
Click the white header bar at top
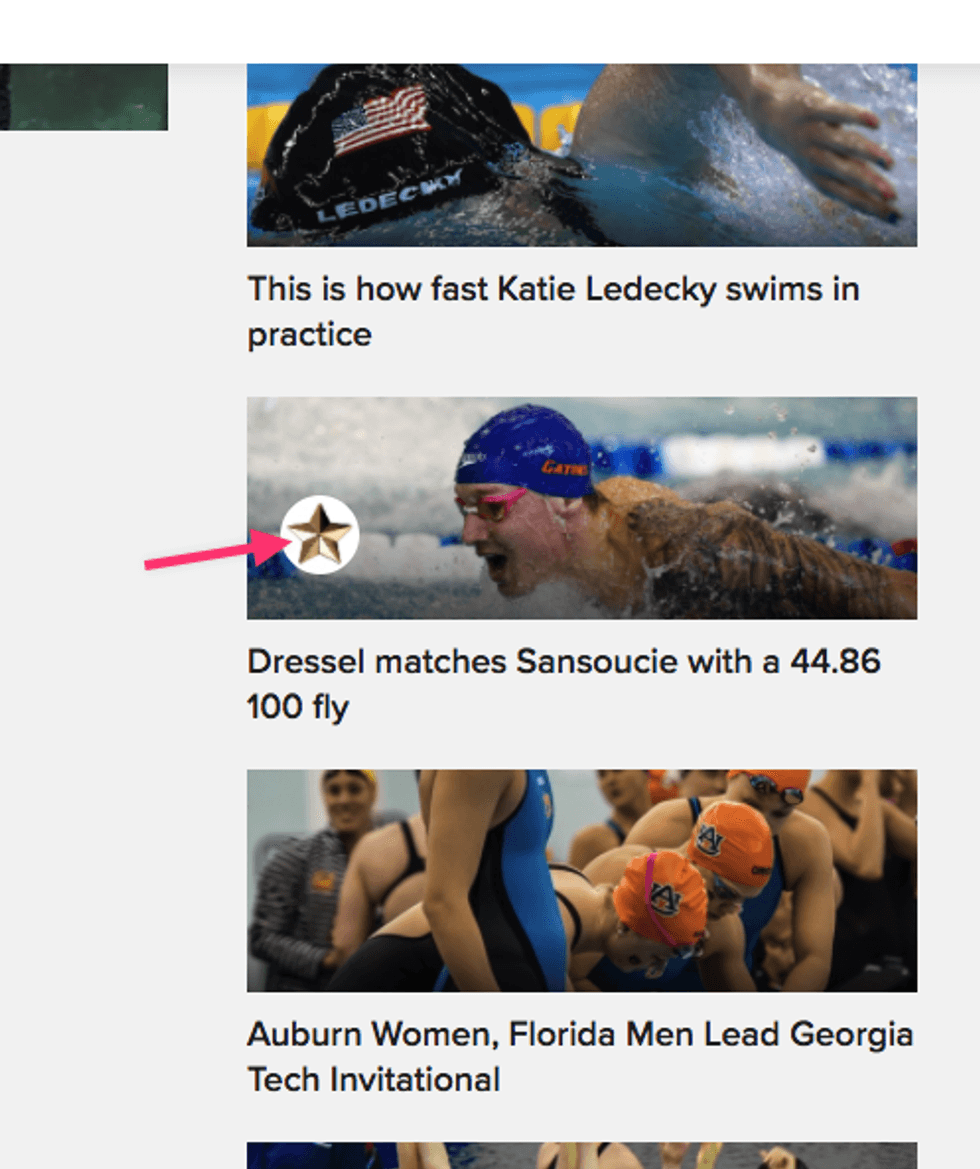point(490,31)
